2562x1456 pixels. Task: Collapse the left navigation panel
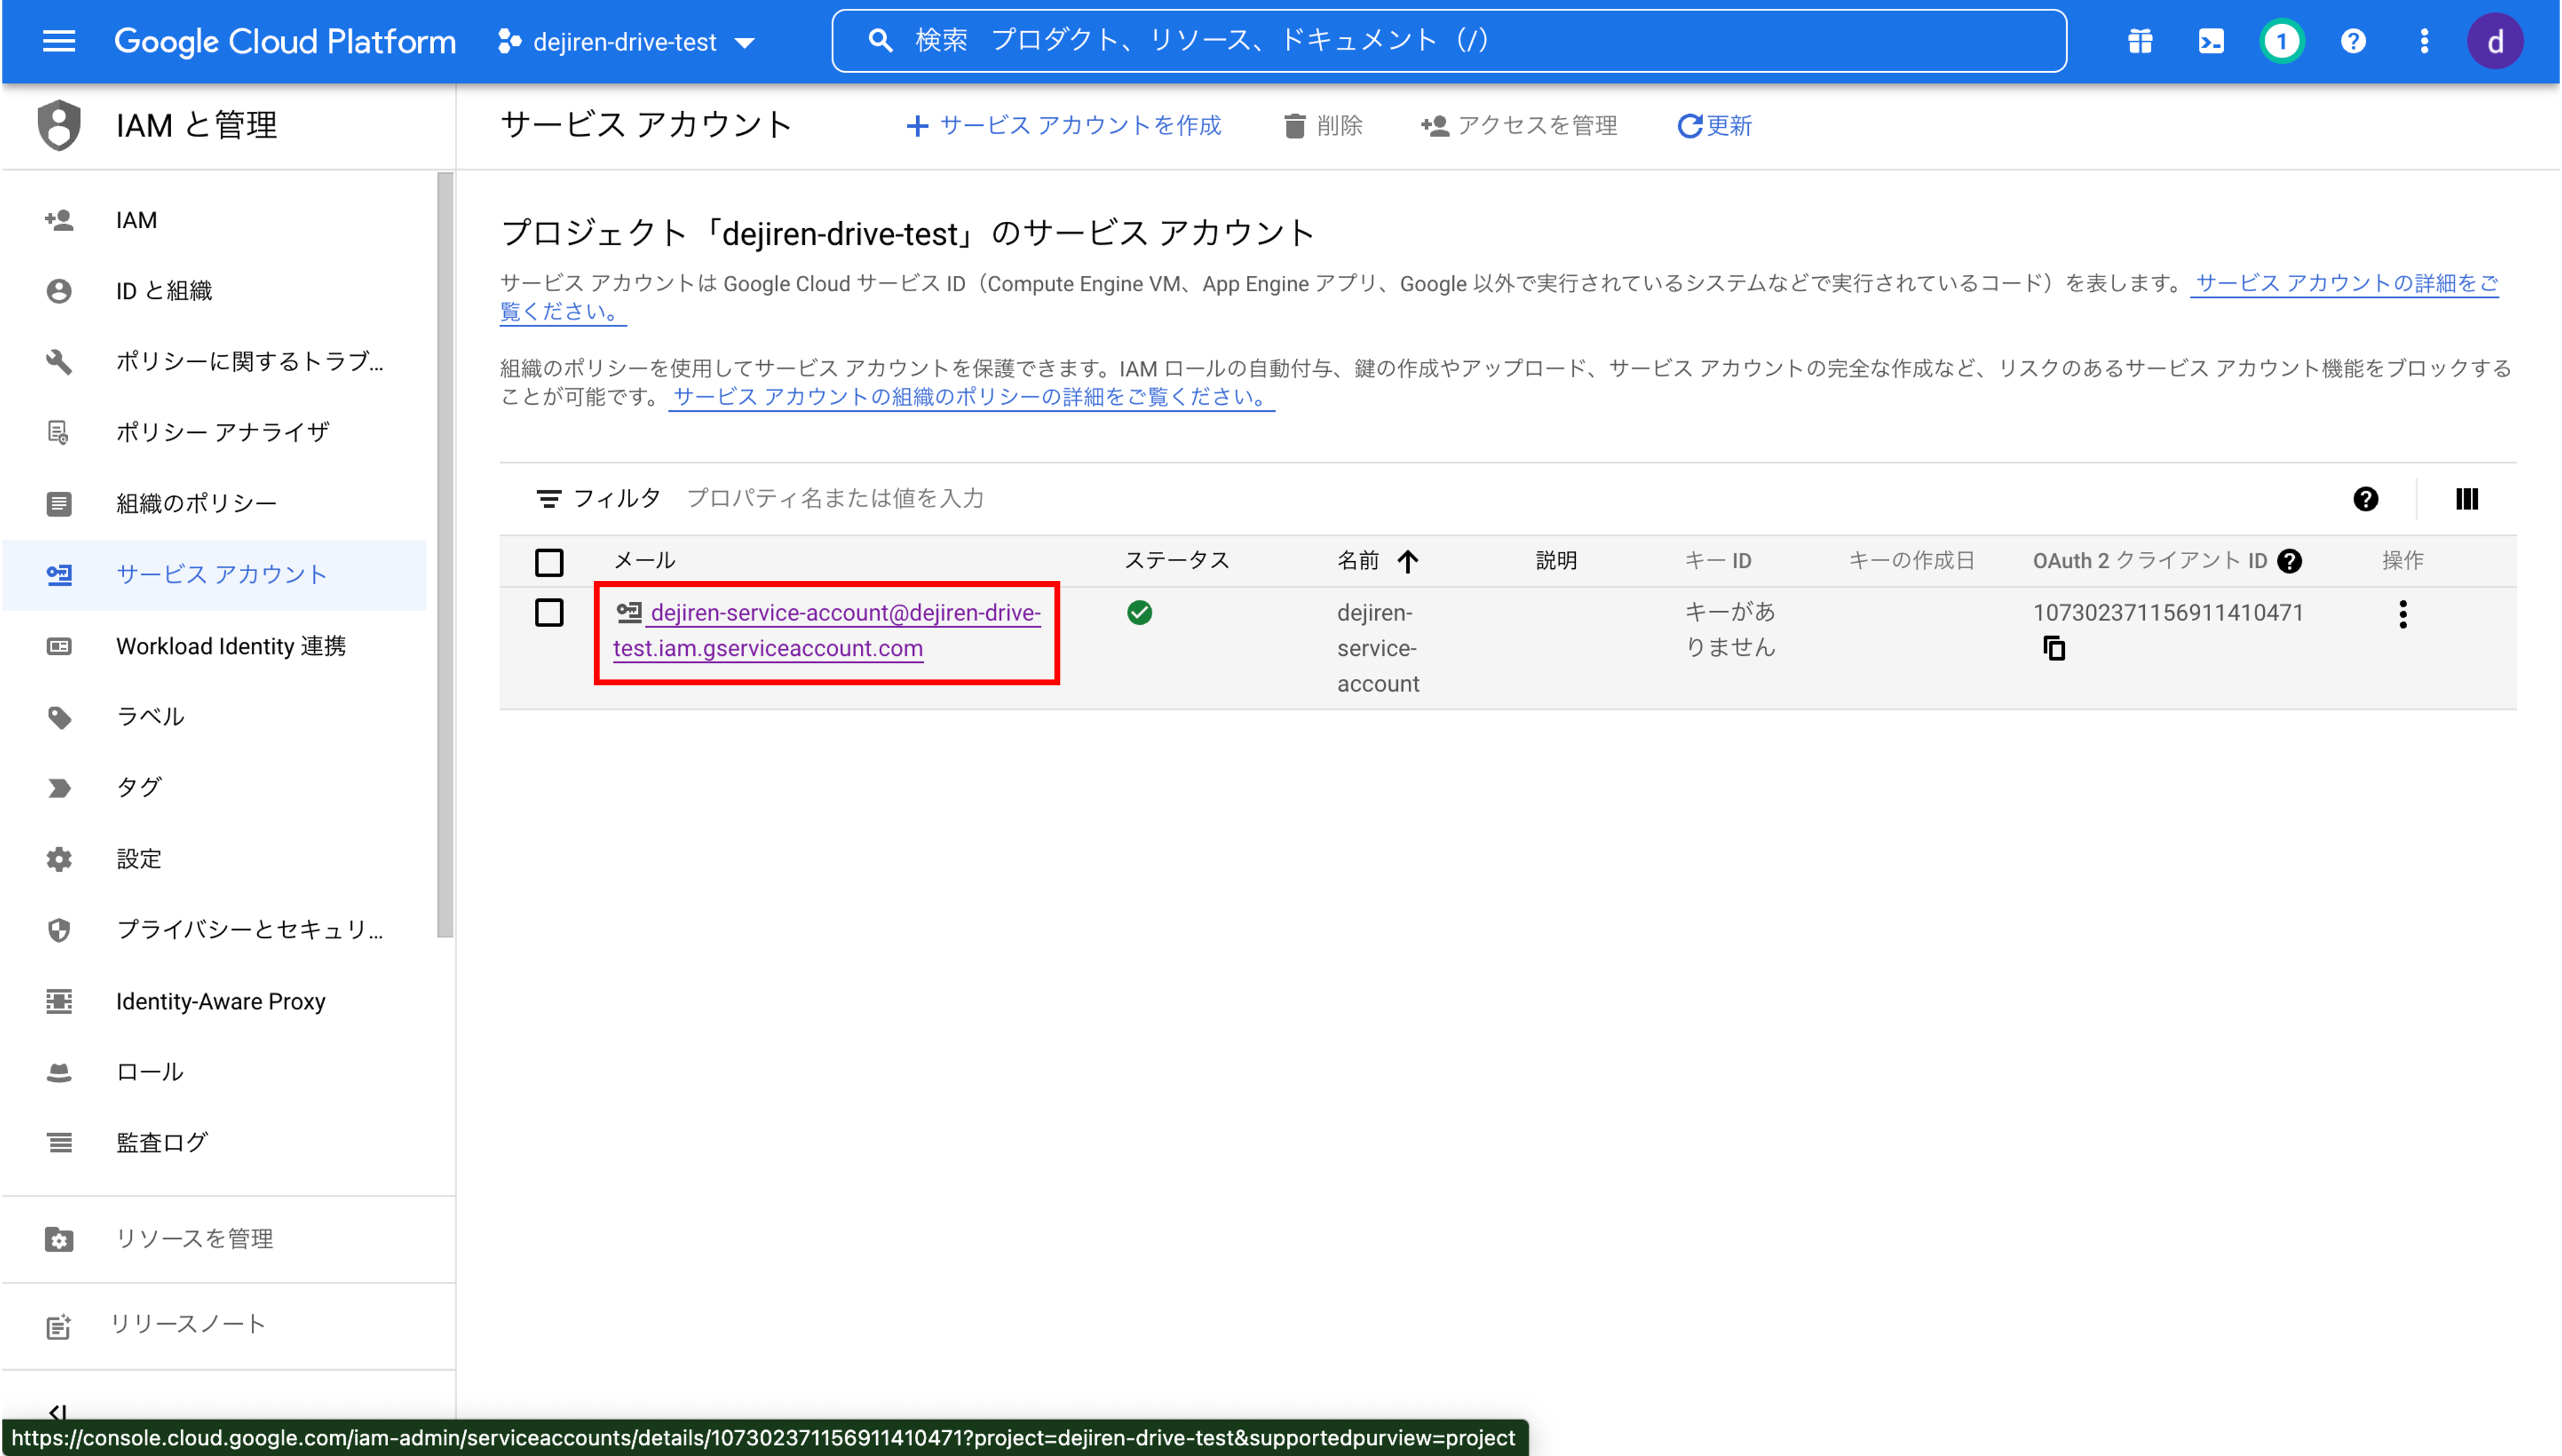58,1411
